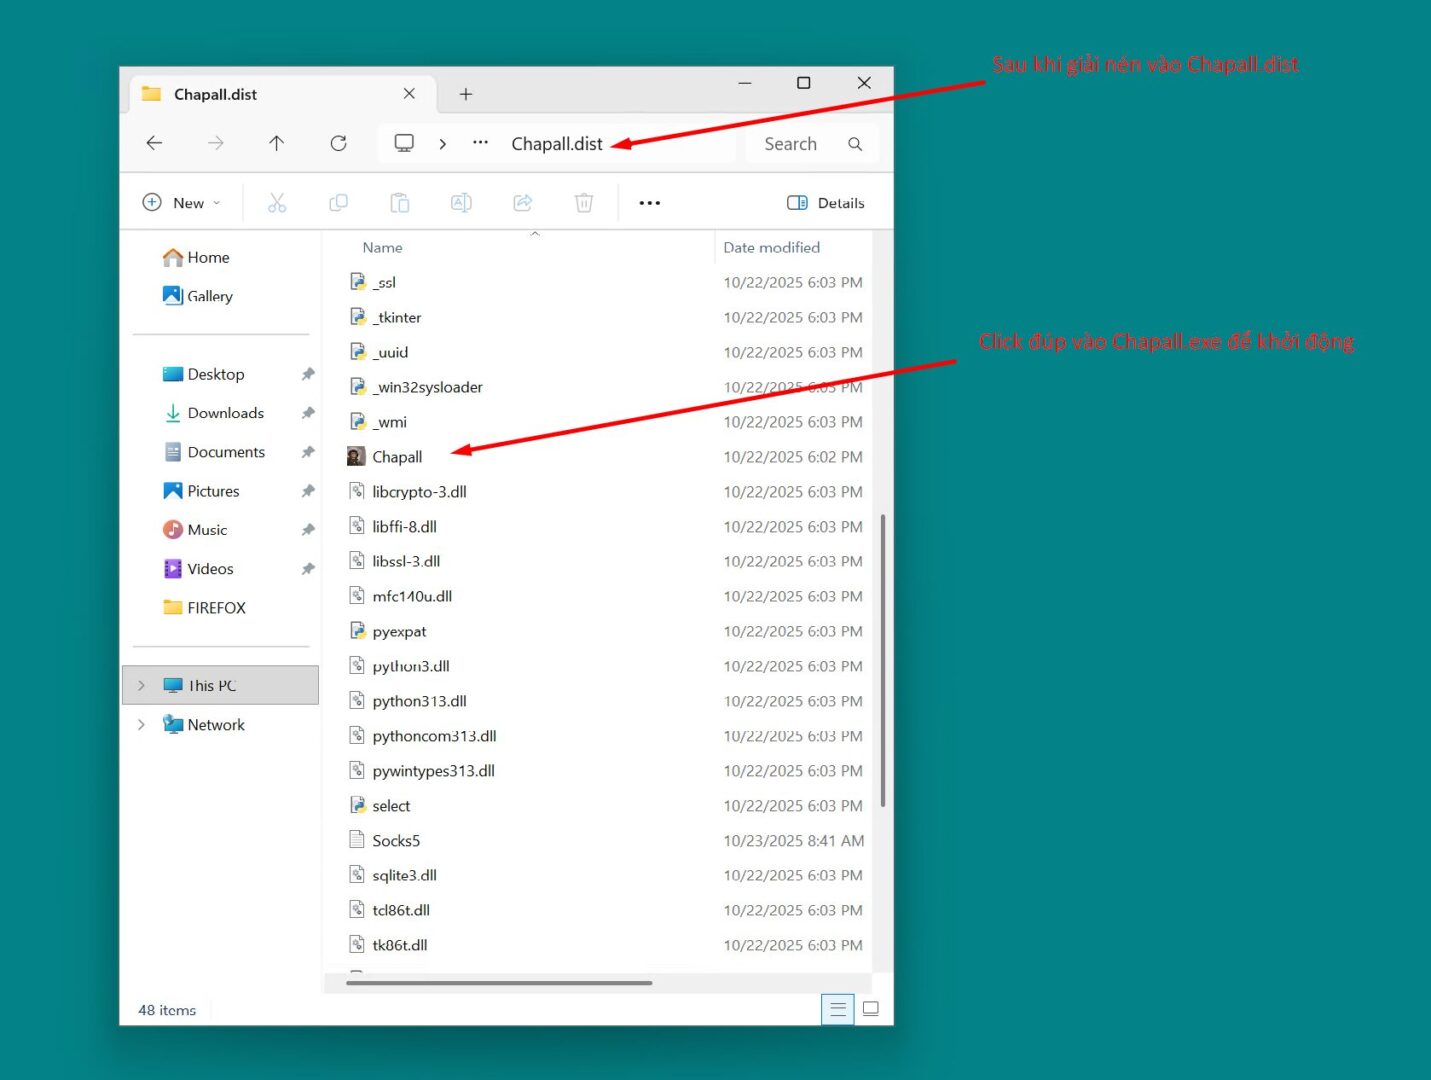The image size is (1431, 1080).
Task: Add a new tab with plus button
Action: click(x=466, y=94)
